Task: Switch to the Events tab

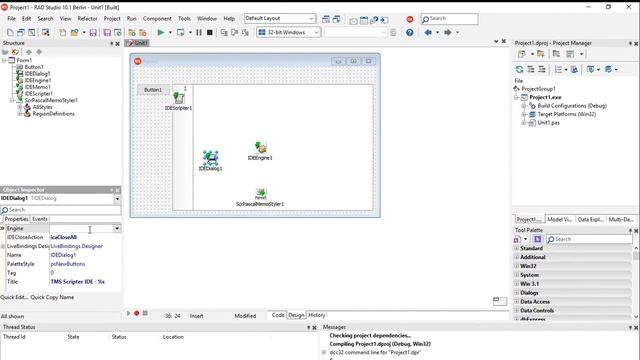Action: (40, 219)
